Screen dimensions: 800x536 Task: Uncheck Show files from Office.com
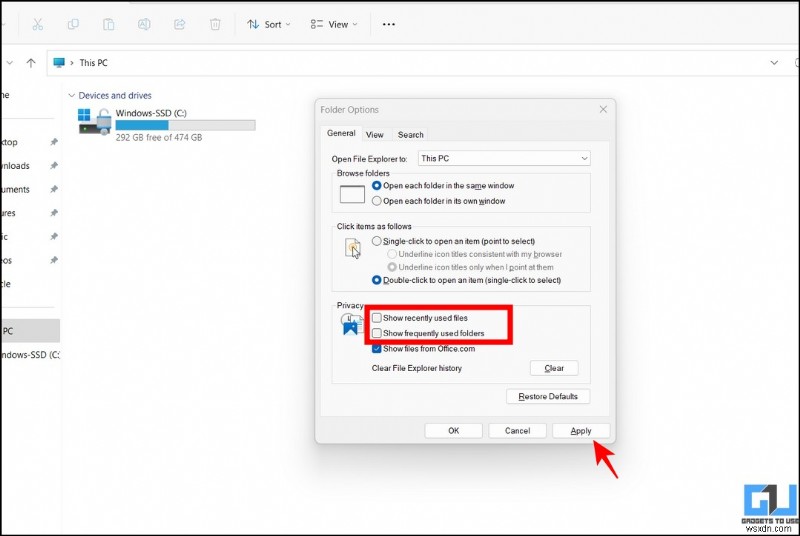pos(377,349)
